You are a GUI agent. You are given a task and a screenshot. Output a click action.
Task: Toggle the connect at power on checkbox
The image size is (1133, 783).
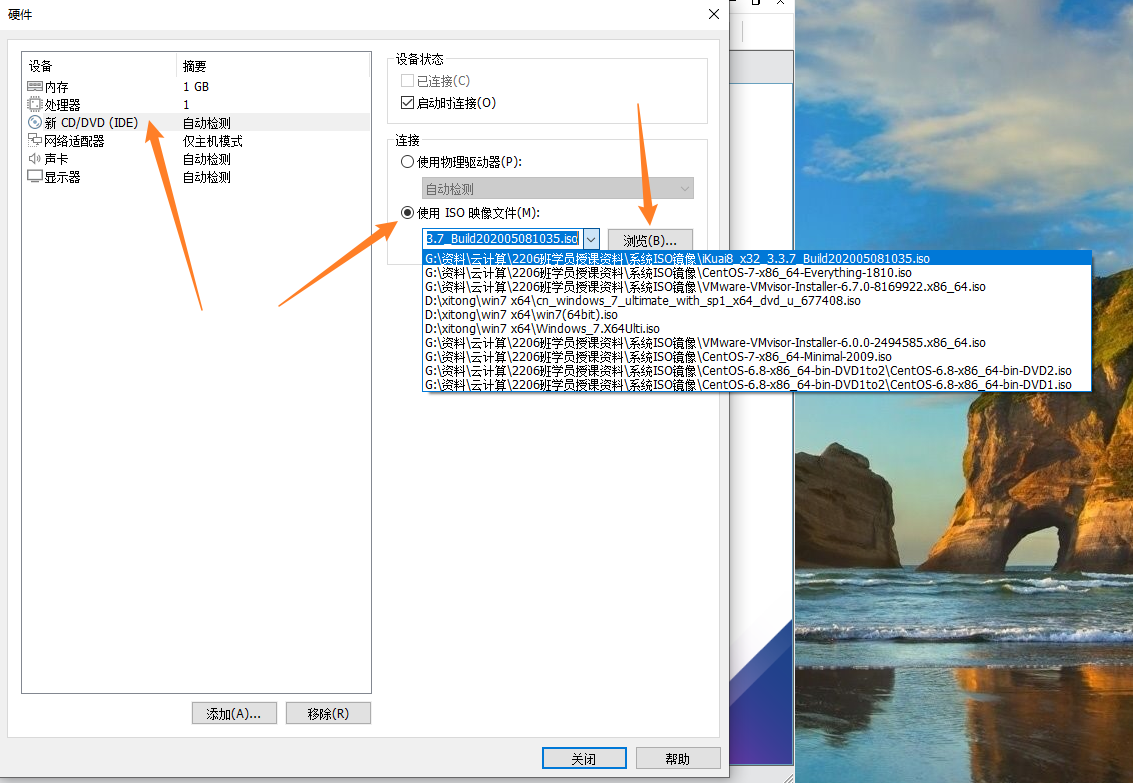(x=407, y=103)
